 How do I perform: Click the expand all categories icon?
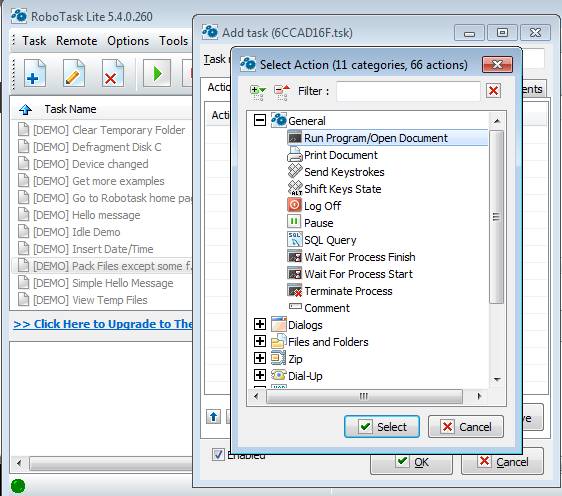click(x=258, y=92)
